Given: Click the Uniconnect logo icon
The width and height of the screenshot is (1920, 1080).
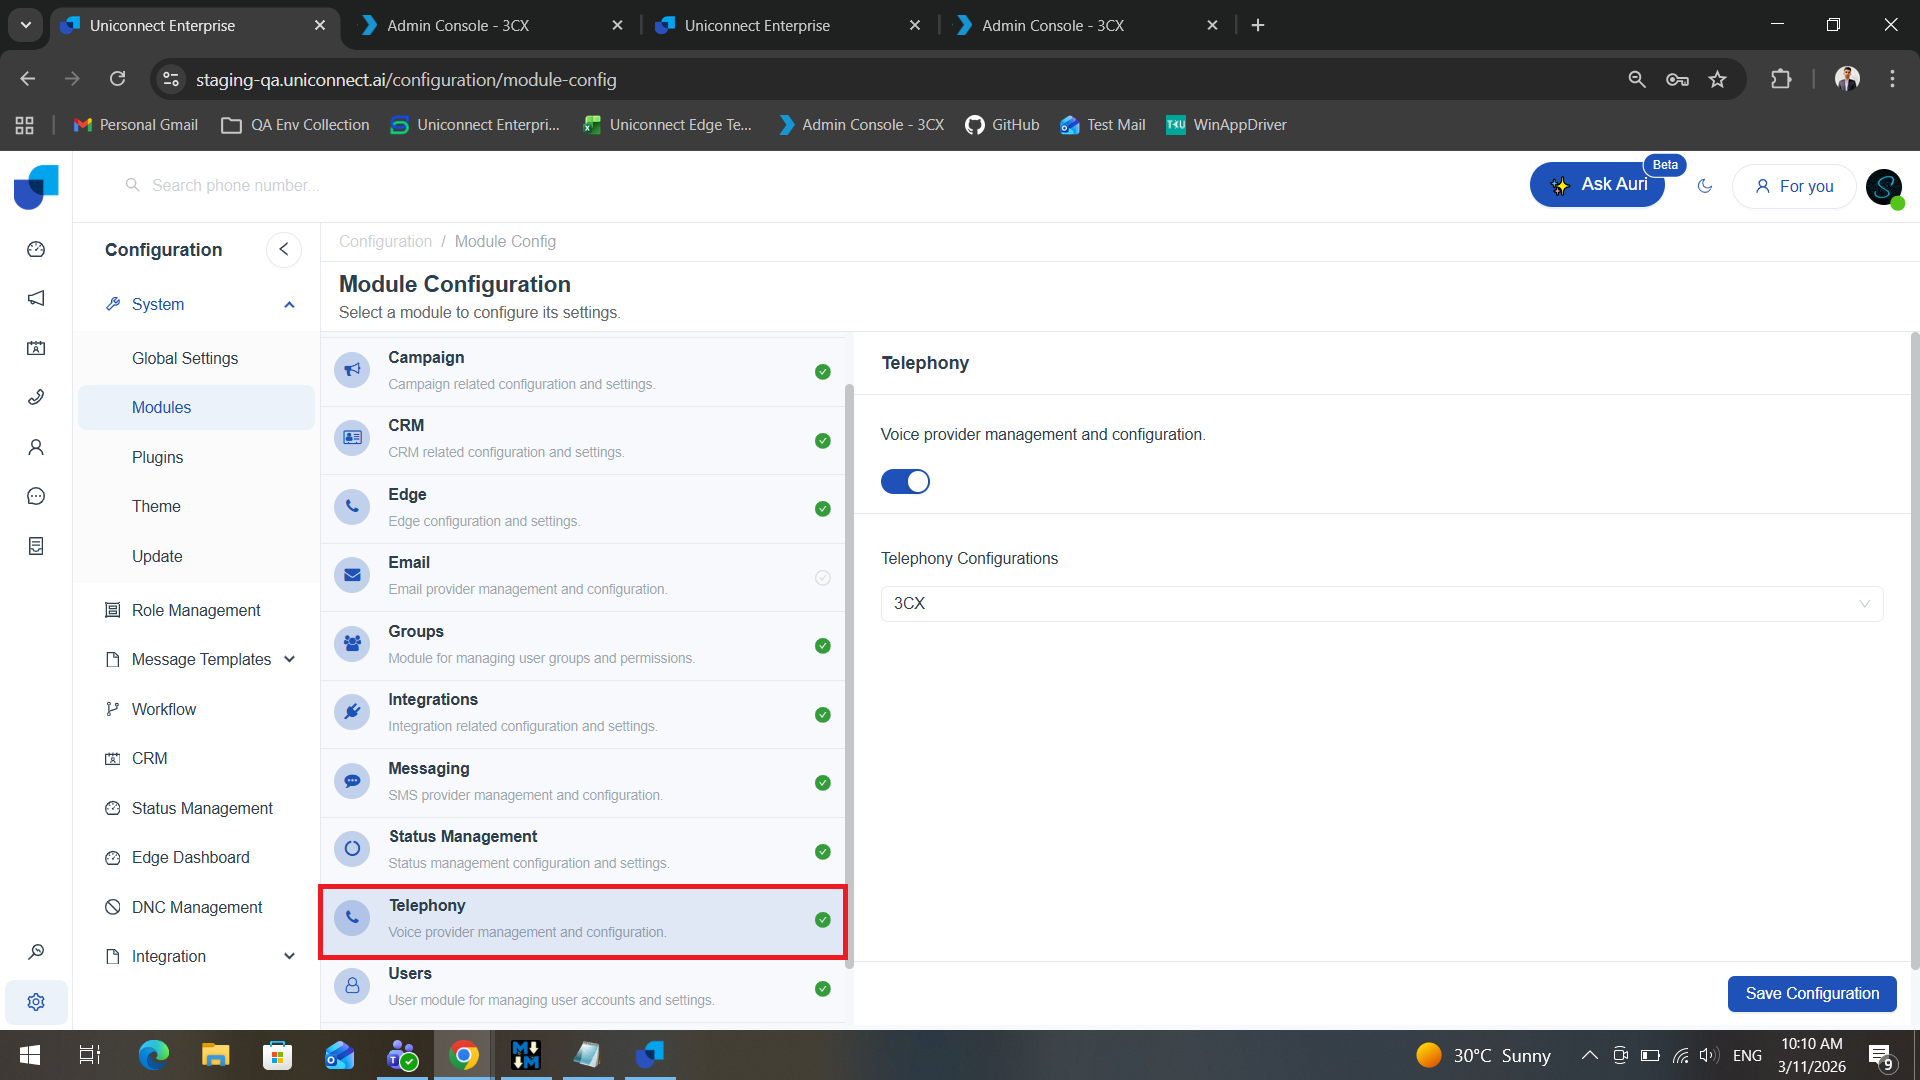Looking at the screenshot, I should 36,187.
